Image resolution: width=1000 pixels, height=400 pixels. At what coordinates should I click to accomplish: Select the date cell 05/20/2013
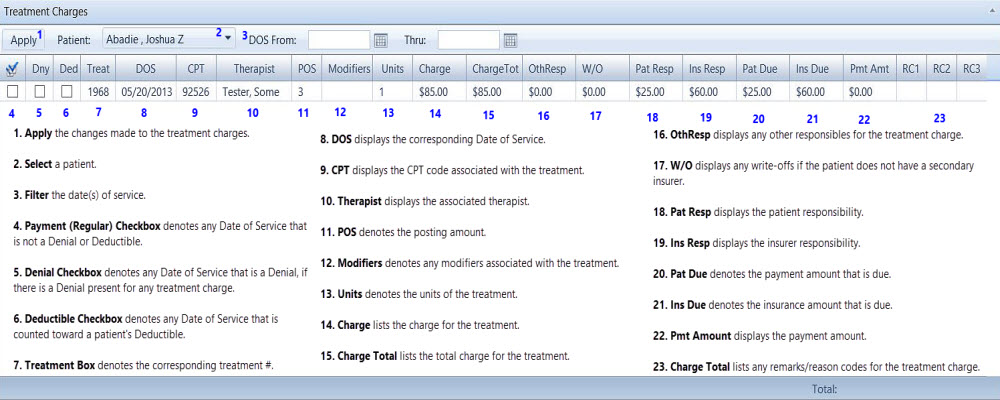(x=146, y=92)
